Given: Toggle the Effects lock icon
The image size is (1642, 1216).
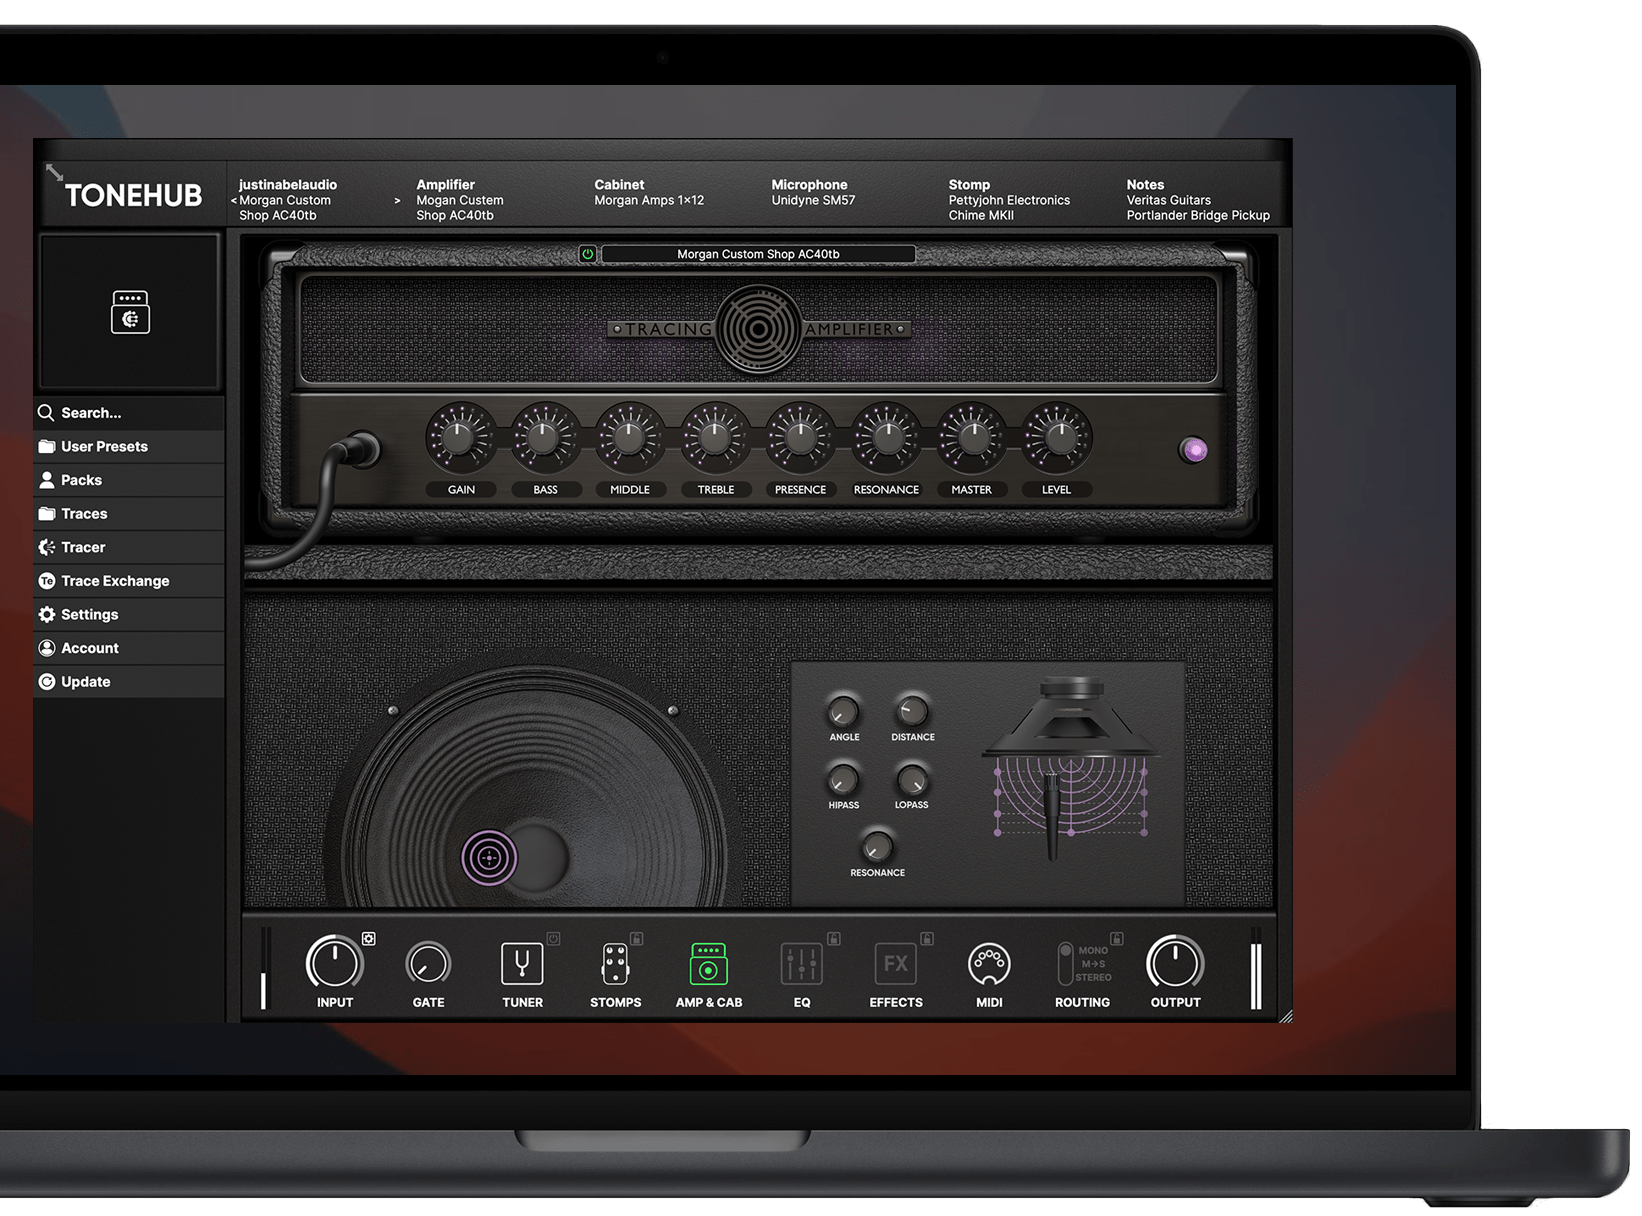Looking at the screenshot, I should [927, 938].
